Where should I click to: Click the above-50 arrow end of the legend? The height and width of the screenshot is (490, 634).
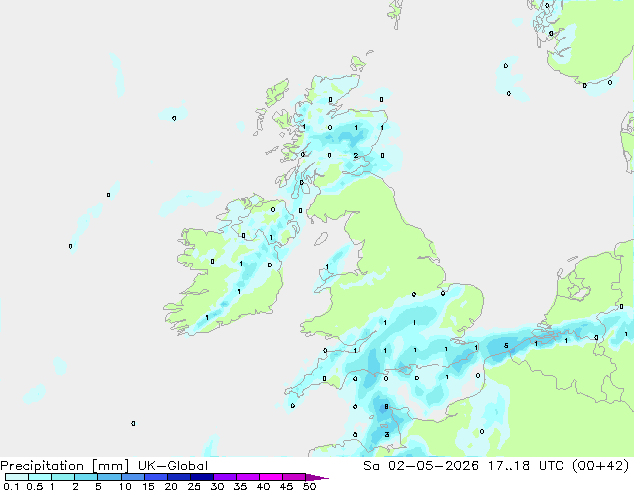317,477
